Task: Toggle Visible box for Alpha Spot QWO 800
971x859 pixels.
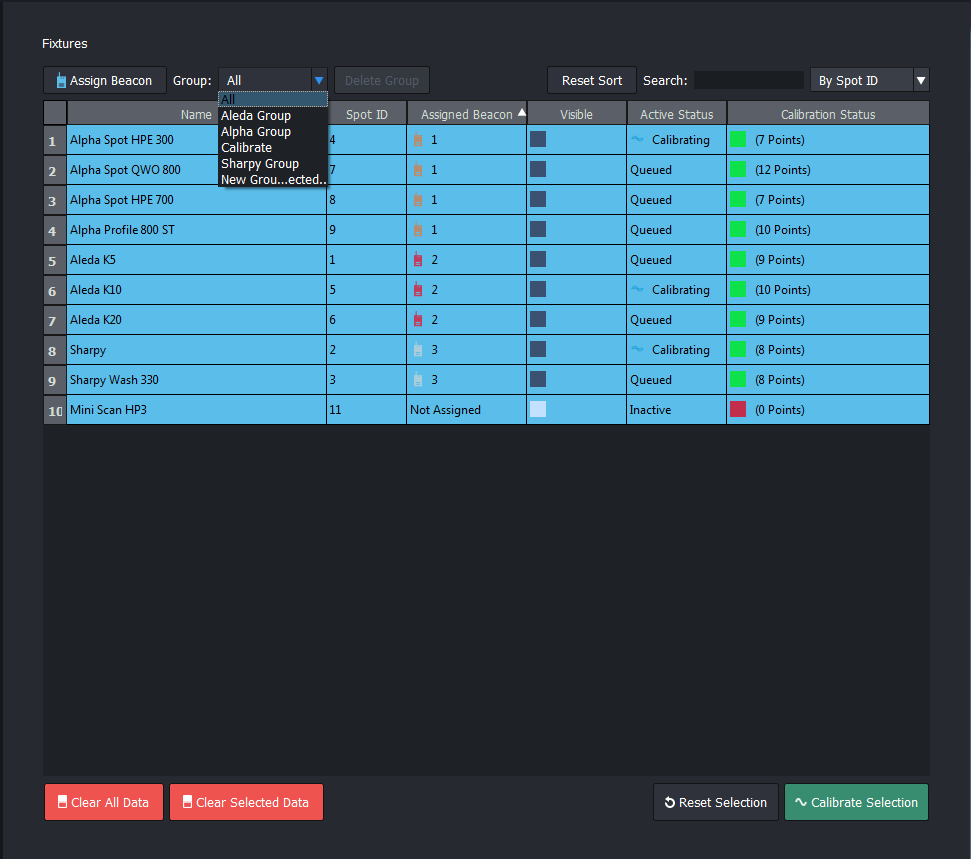Action: pyautogui.click(x=538, y=169)
